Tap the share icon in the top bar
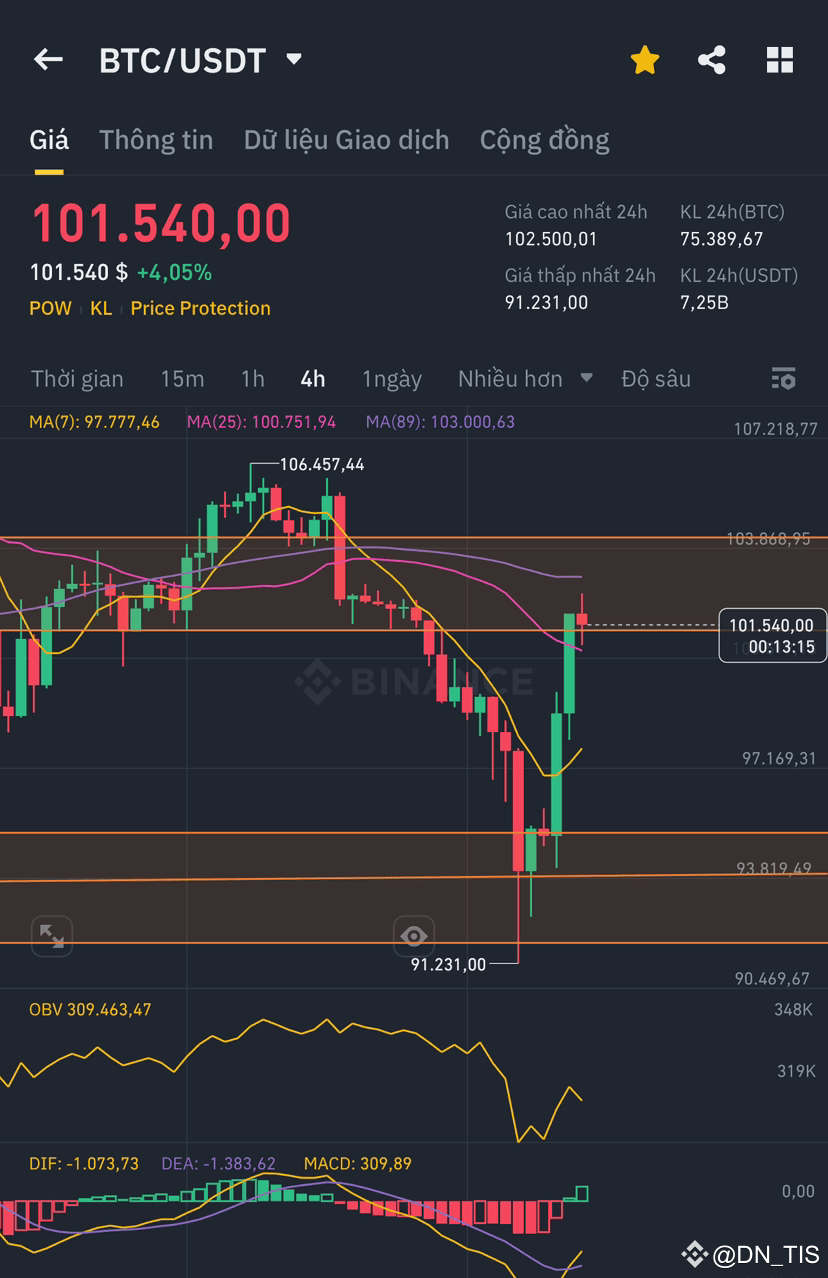 [x=712, y=59]
